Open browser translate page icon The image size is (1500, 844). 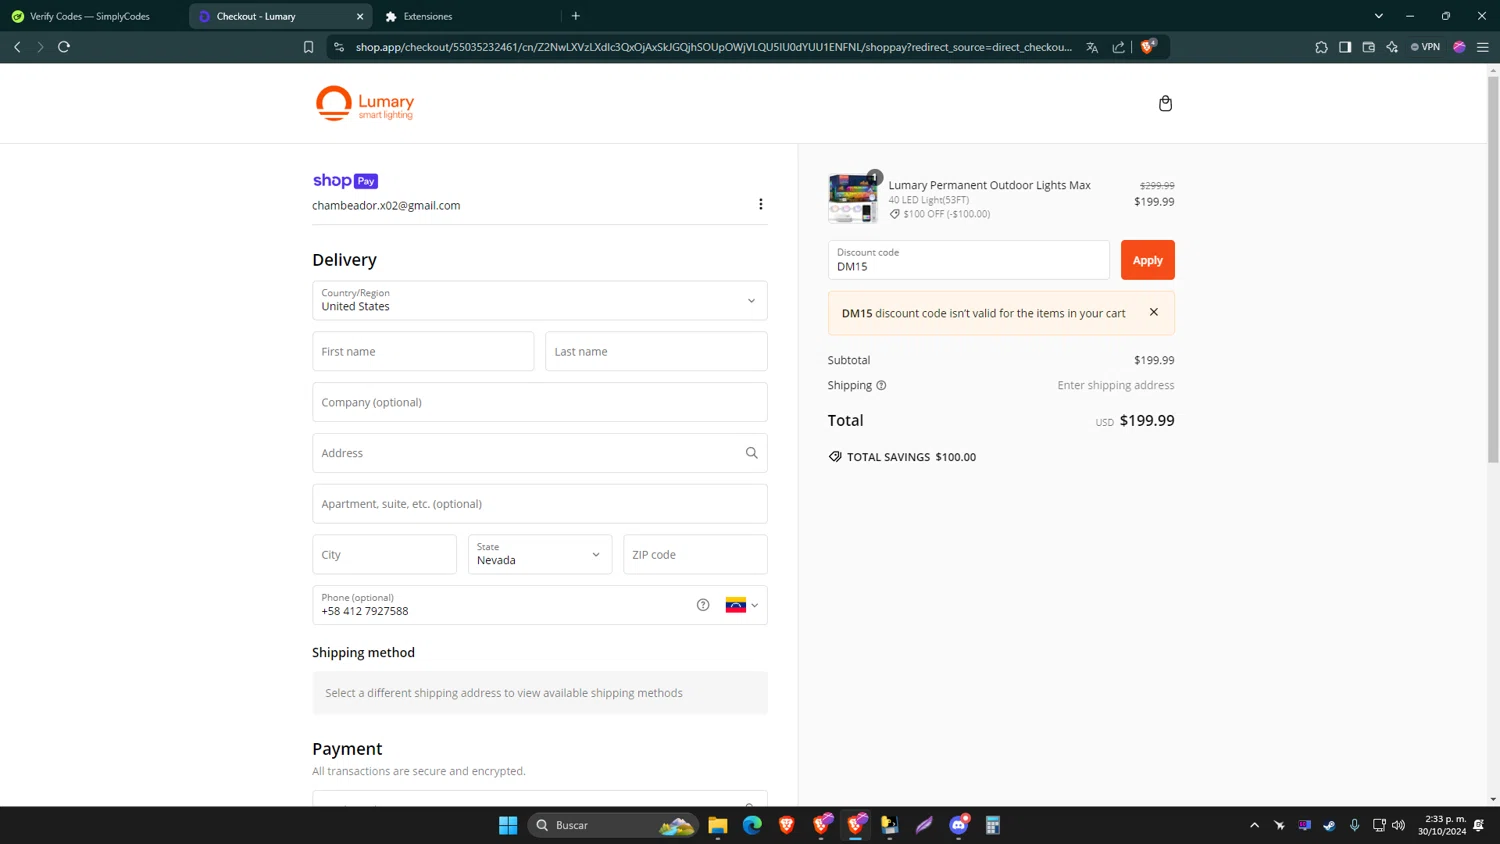coord(1092,47)
